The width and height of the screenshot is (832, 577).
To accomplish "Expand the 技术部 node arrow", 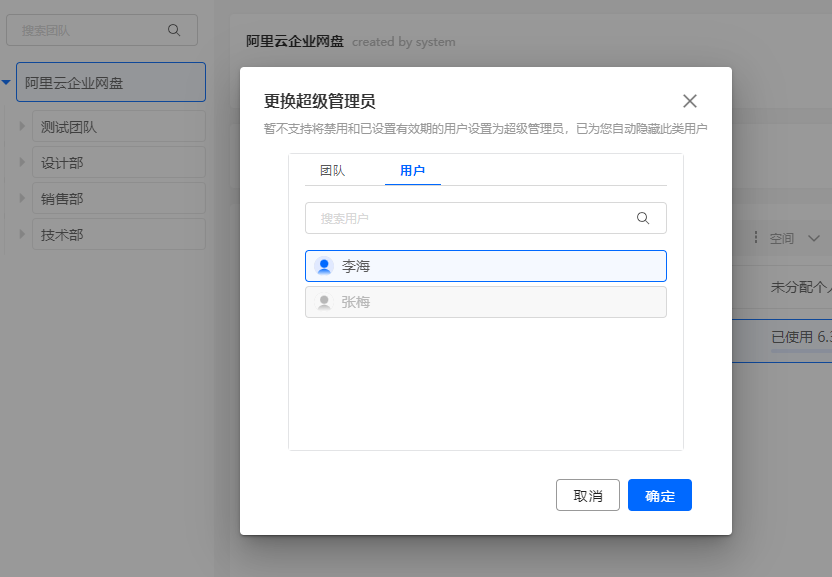I will tap(22, 234).
